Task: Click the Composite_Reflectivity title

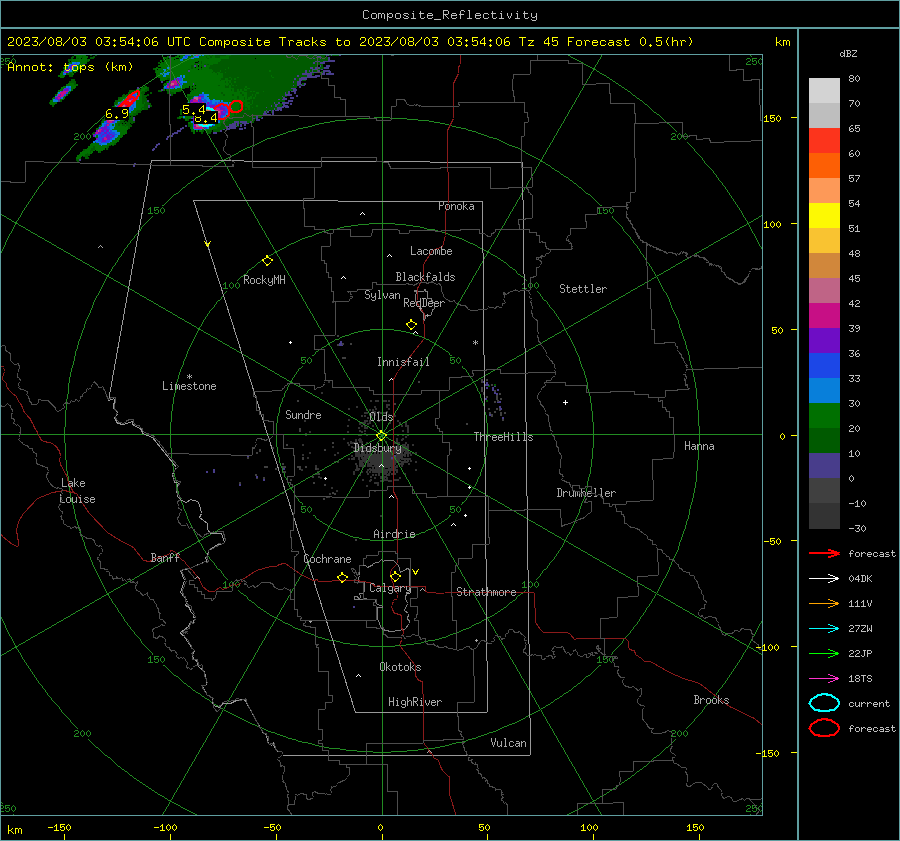Action: pos(450,15)
